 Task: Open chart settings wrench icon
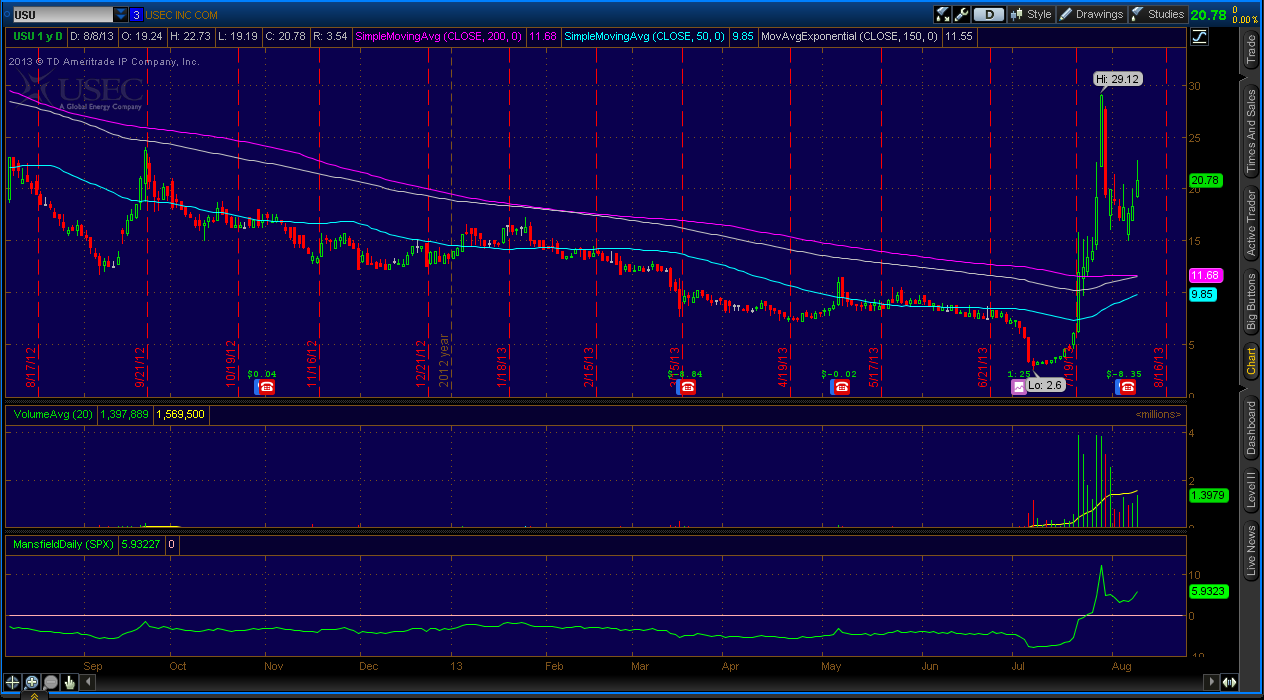click(961, 14)
